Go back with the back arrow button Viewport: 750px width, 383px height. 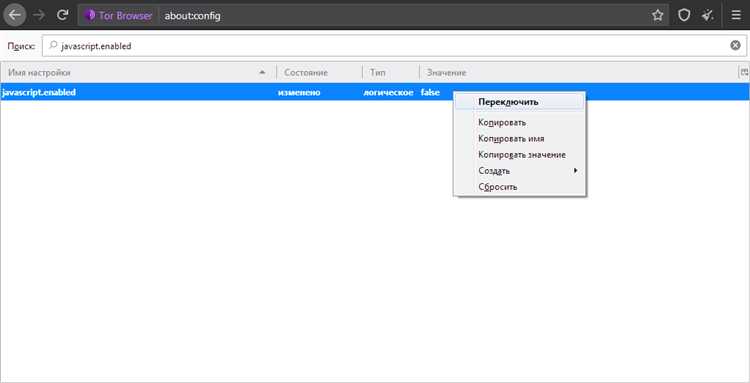15,15
